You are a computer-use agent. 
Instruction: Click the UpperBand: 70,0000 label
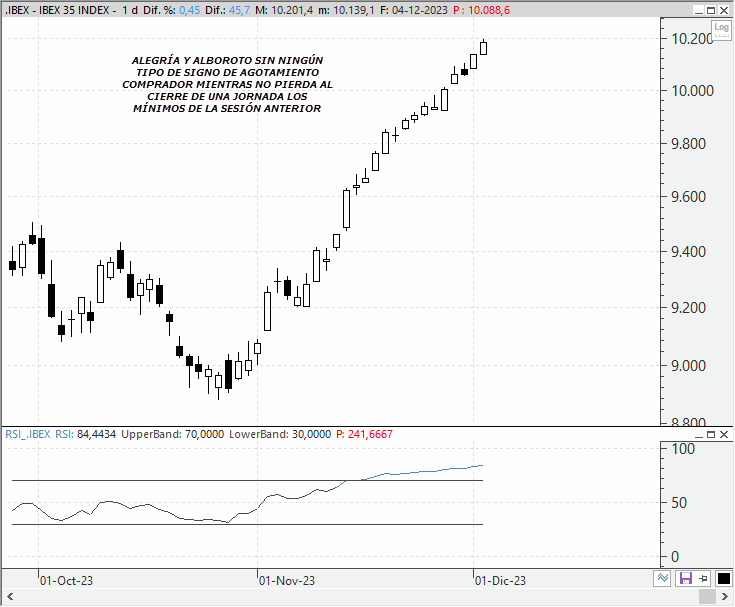point(172,435)
